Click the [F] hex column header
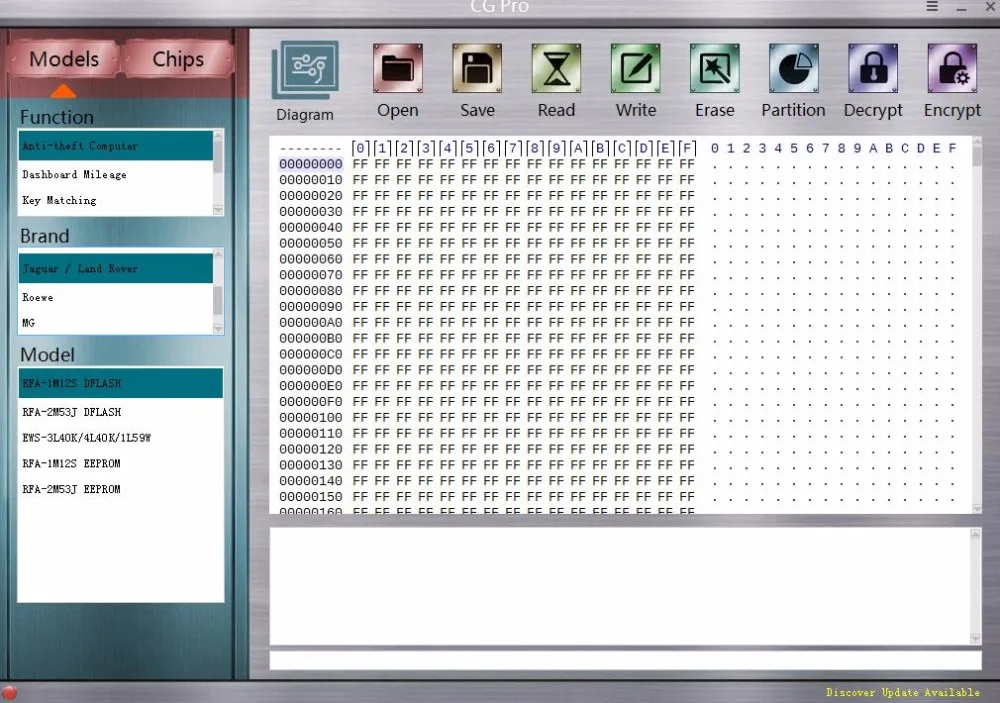1000x703 pixels. tap(687, 149)
